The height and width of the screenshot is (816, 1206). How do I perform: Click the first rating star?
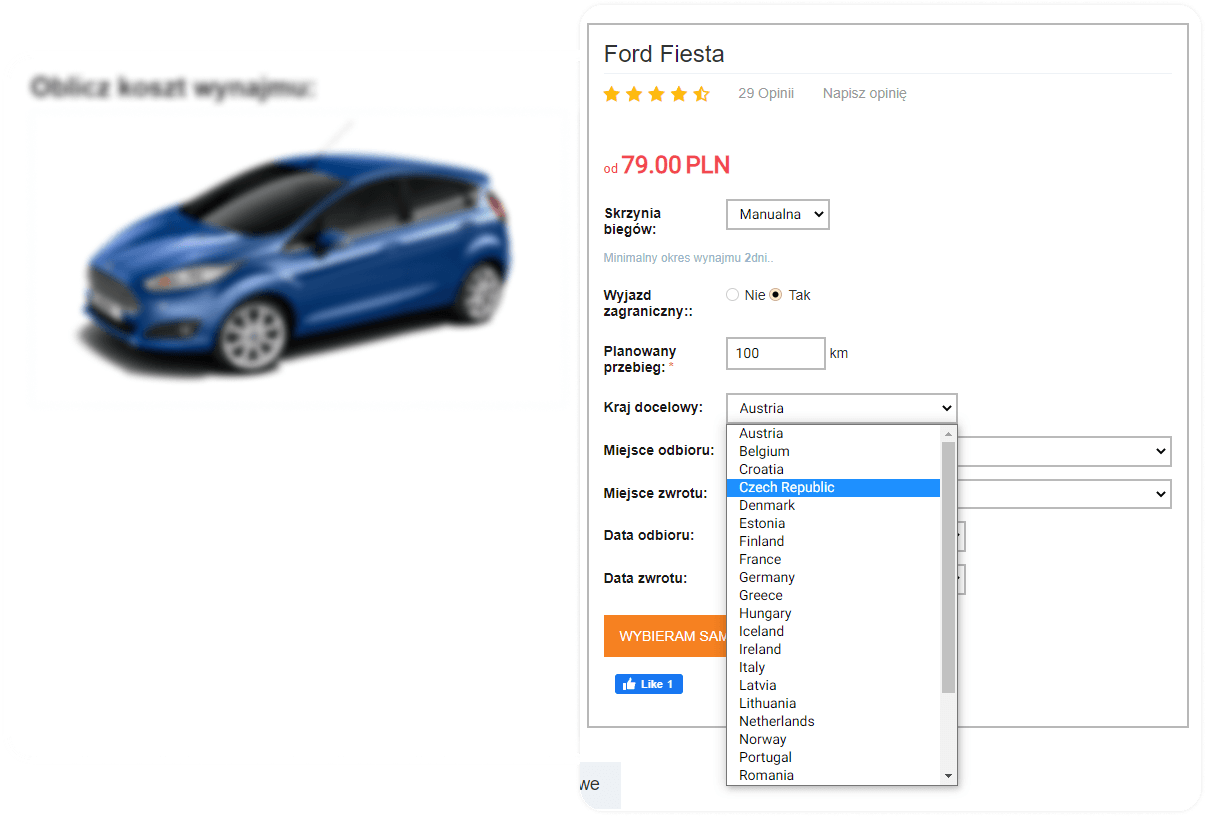(612, 94)
